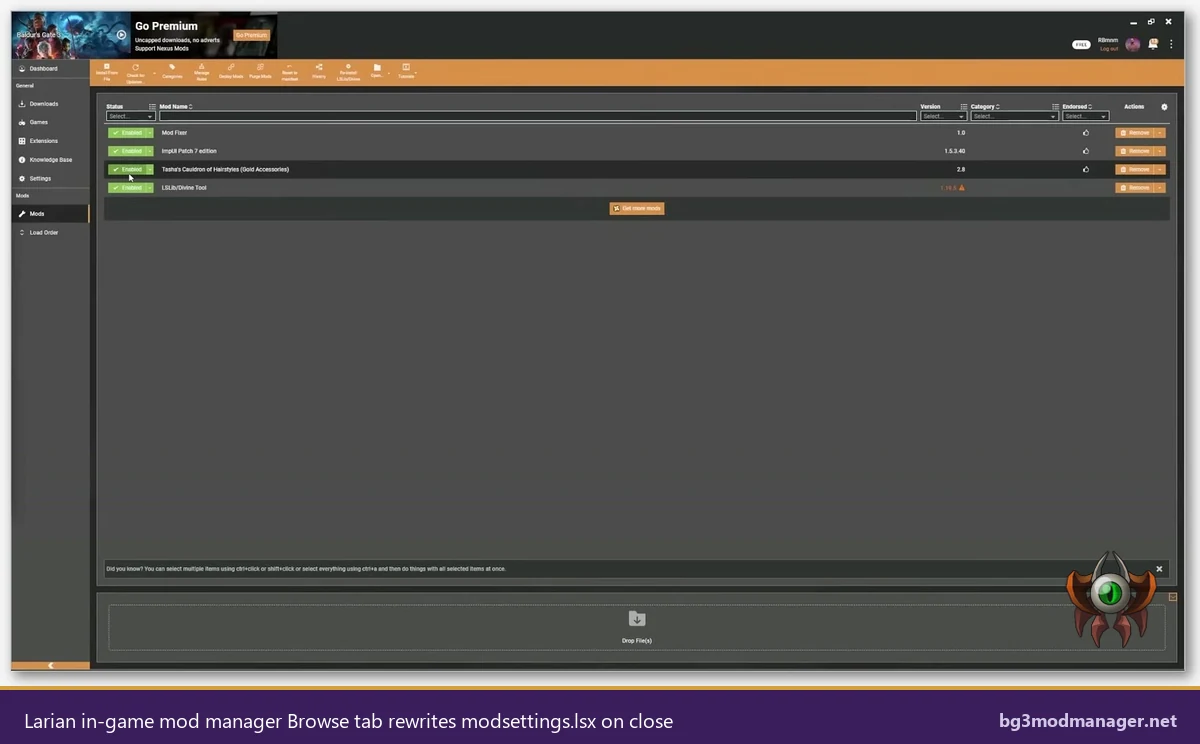Screen dimensions: 1200x744
Task: Click the Drop File(s) drop zone
Action: pyautogui.click(x=637, y=627)
